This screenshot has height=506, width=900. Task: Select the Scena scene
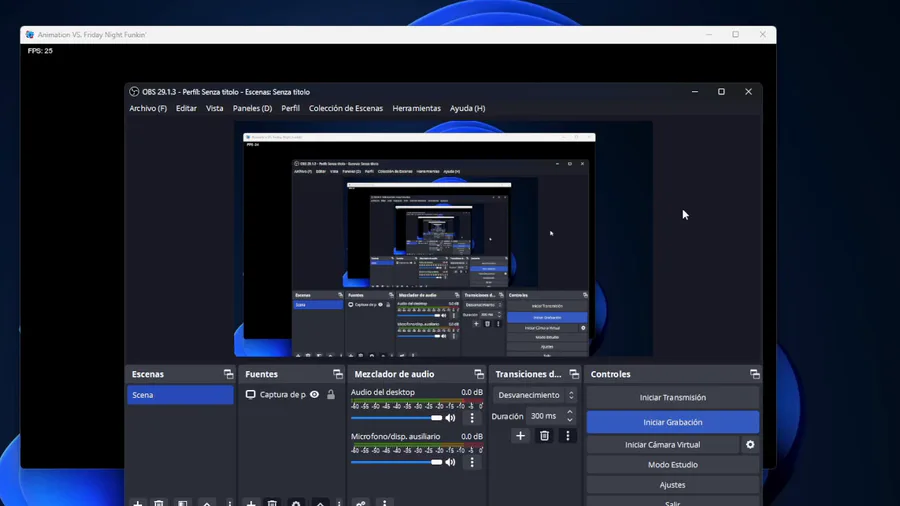pyautogui.click(x=180, y=395)
